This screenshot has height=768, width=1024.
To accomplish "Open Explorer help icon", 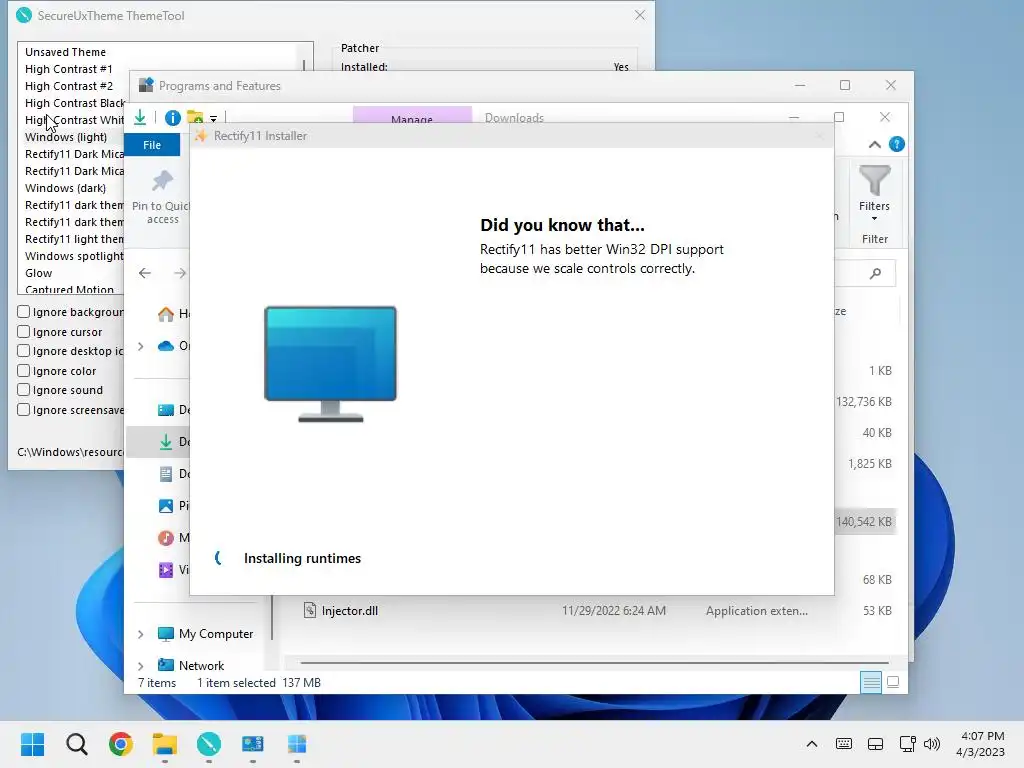I will coord(897,144).
